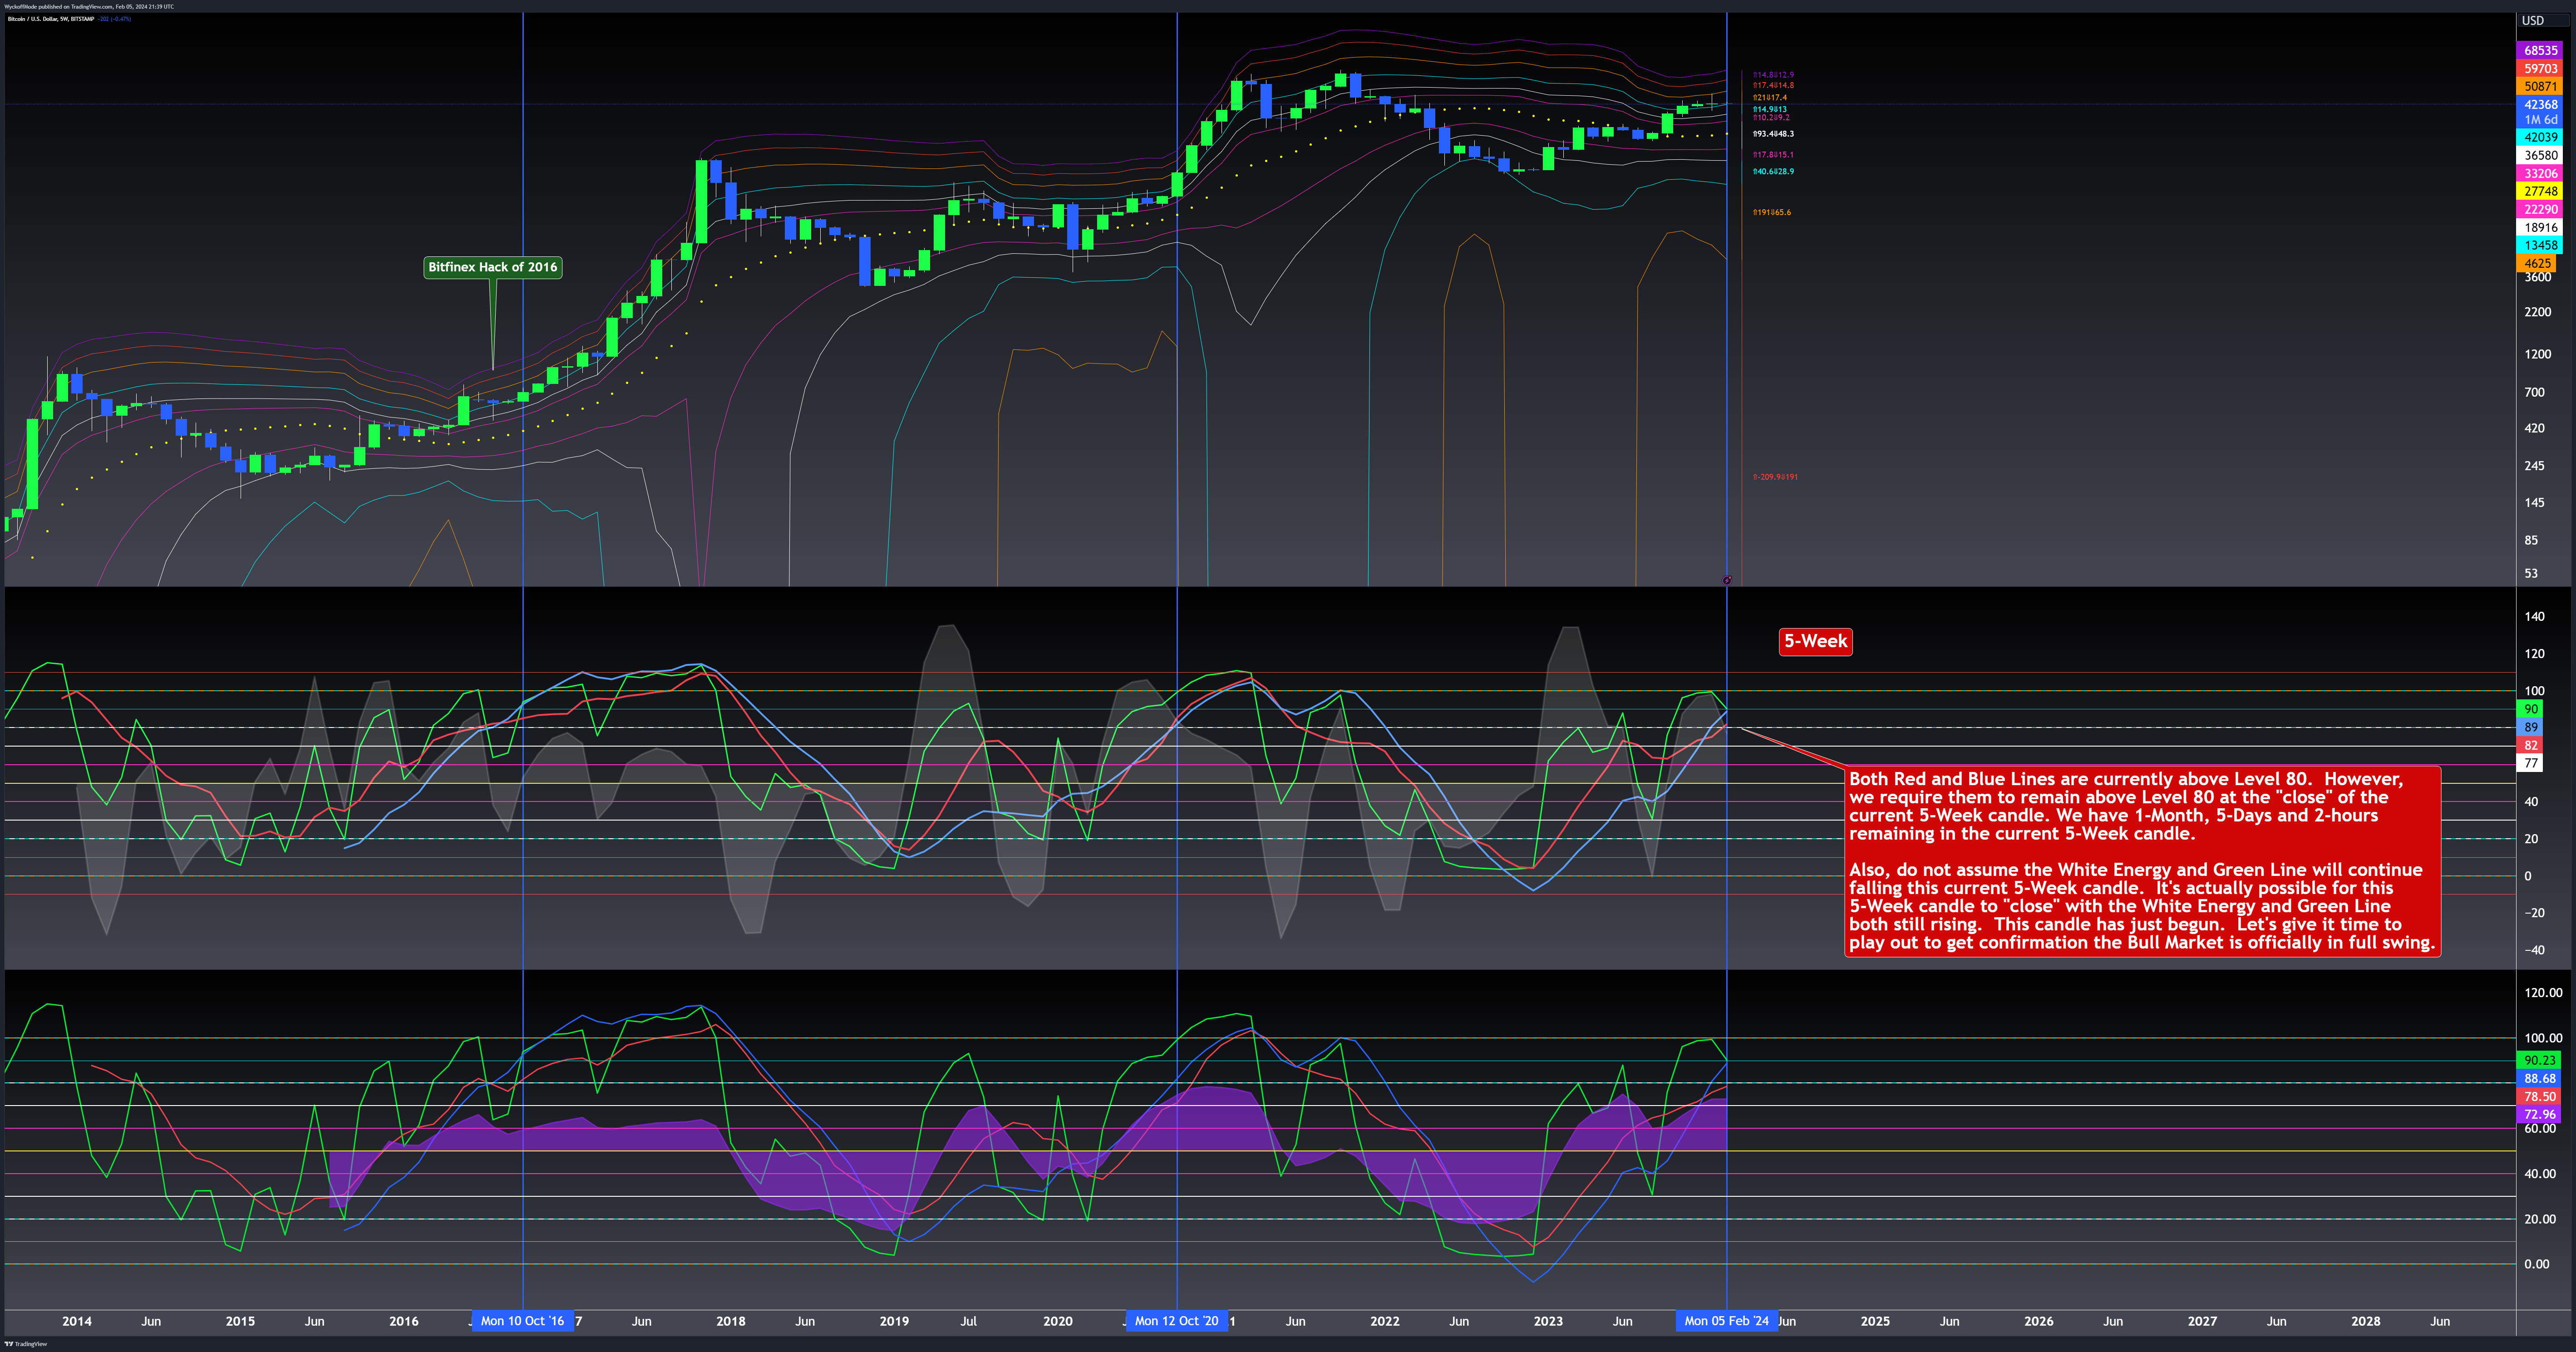This screenshot has width=2576, height=1352.
Task: Click the 2023 label on time axis
Action: 1548,1322
